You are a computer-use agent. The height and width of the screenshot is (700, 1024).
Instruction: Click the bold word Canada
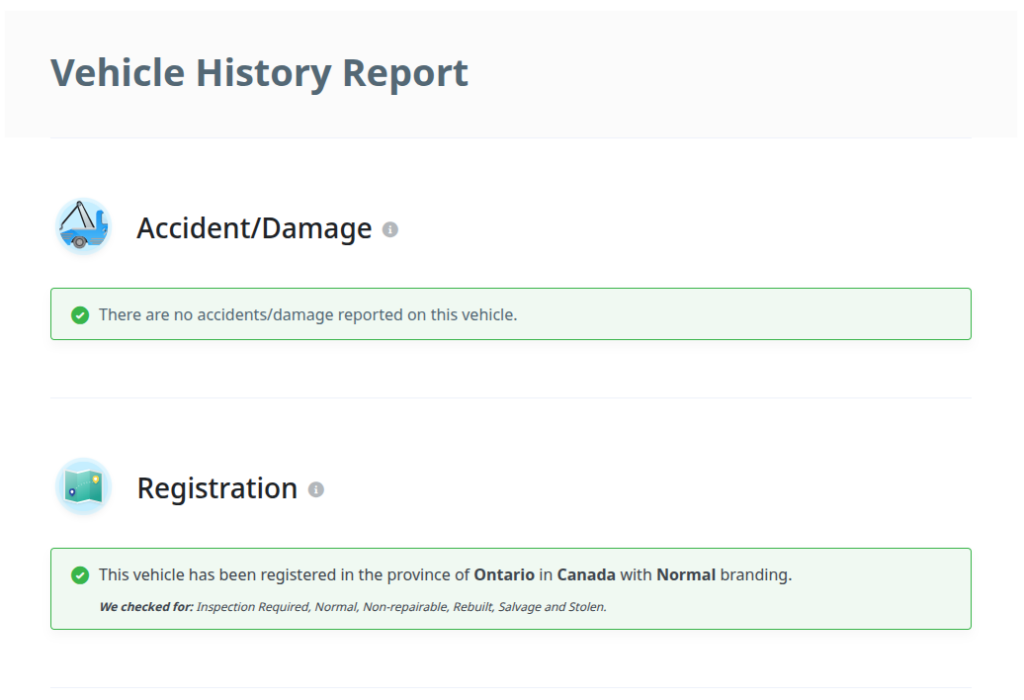pyautogui.click(x=586, y=575)
